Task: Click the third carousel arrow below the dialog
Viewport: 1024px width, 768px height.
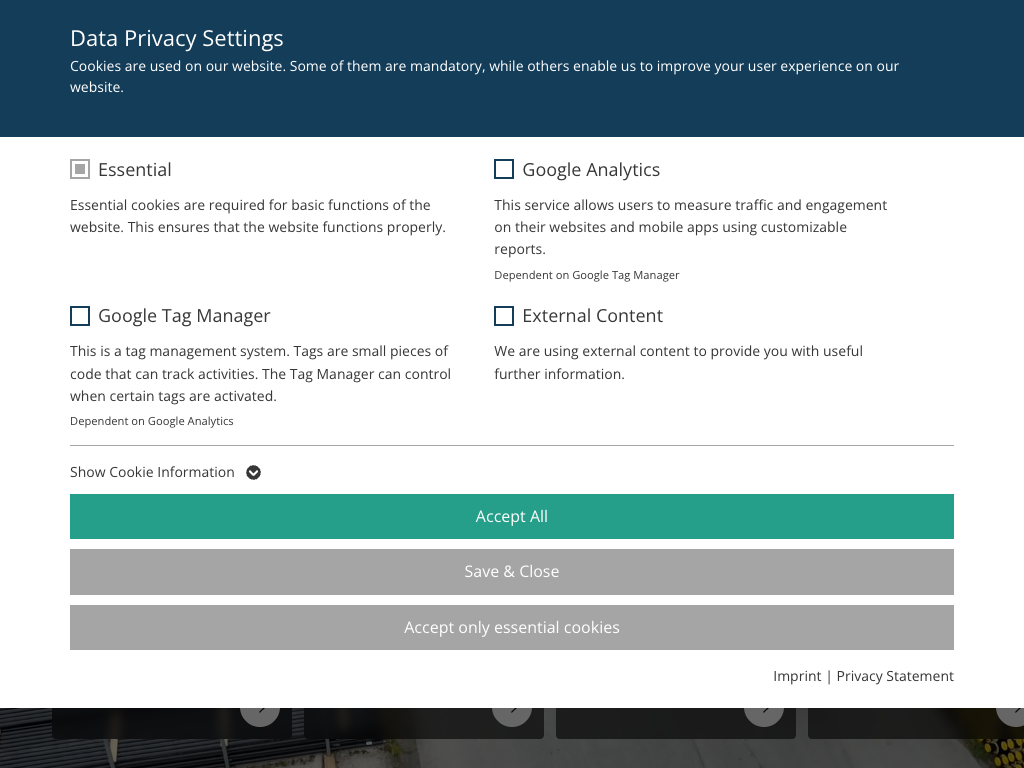Action: click(x=764, y=713)
